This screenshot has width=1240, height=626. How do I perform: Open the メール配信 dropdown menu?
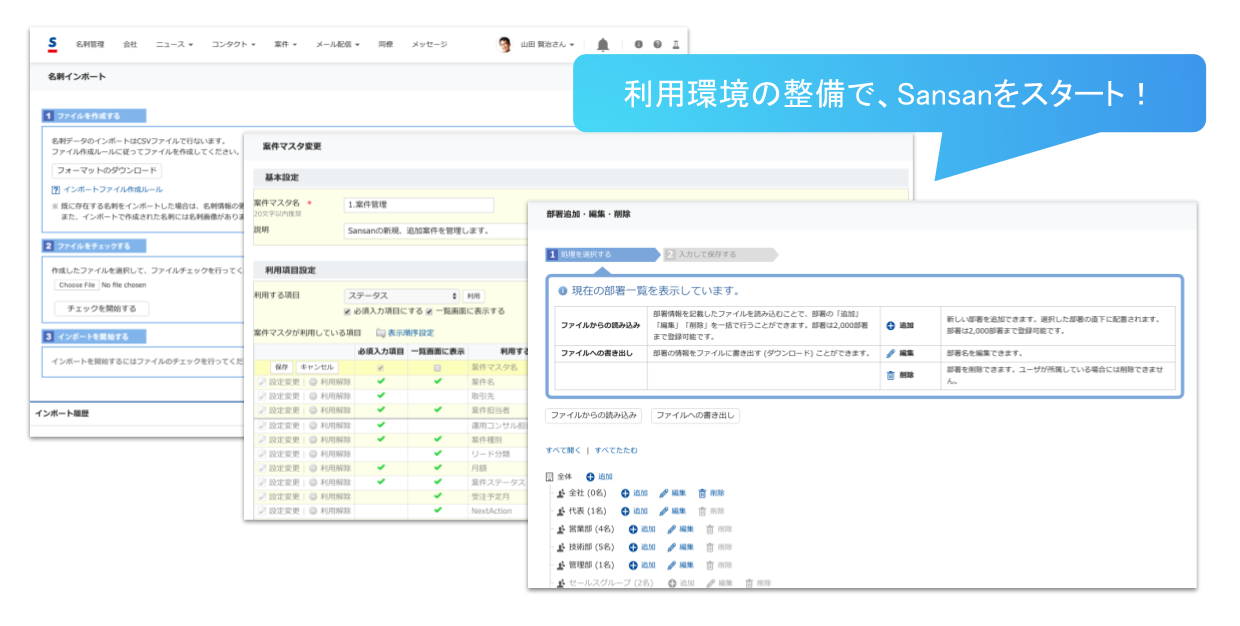tap(338, 45)
